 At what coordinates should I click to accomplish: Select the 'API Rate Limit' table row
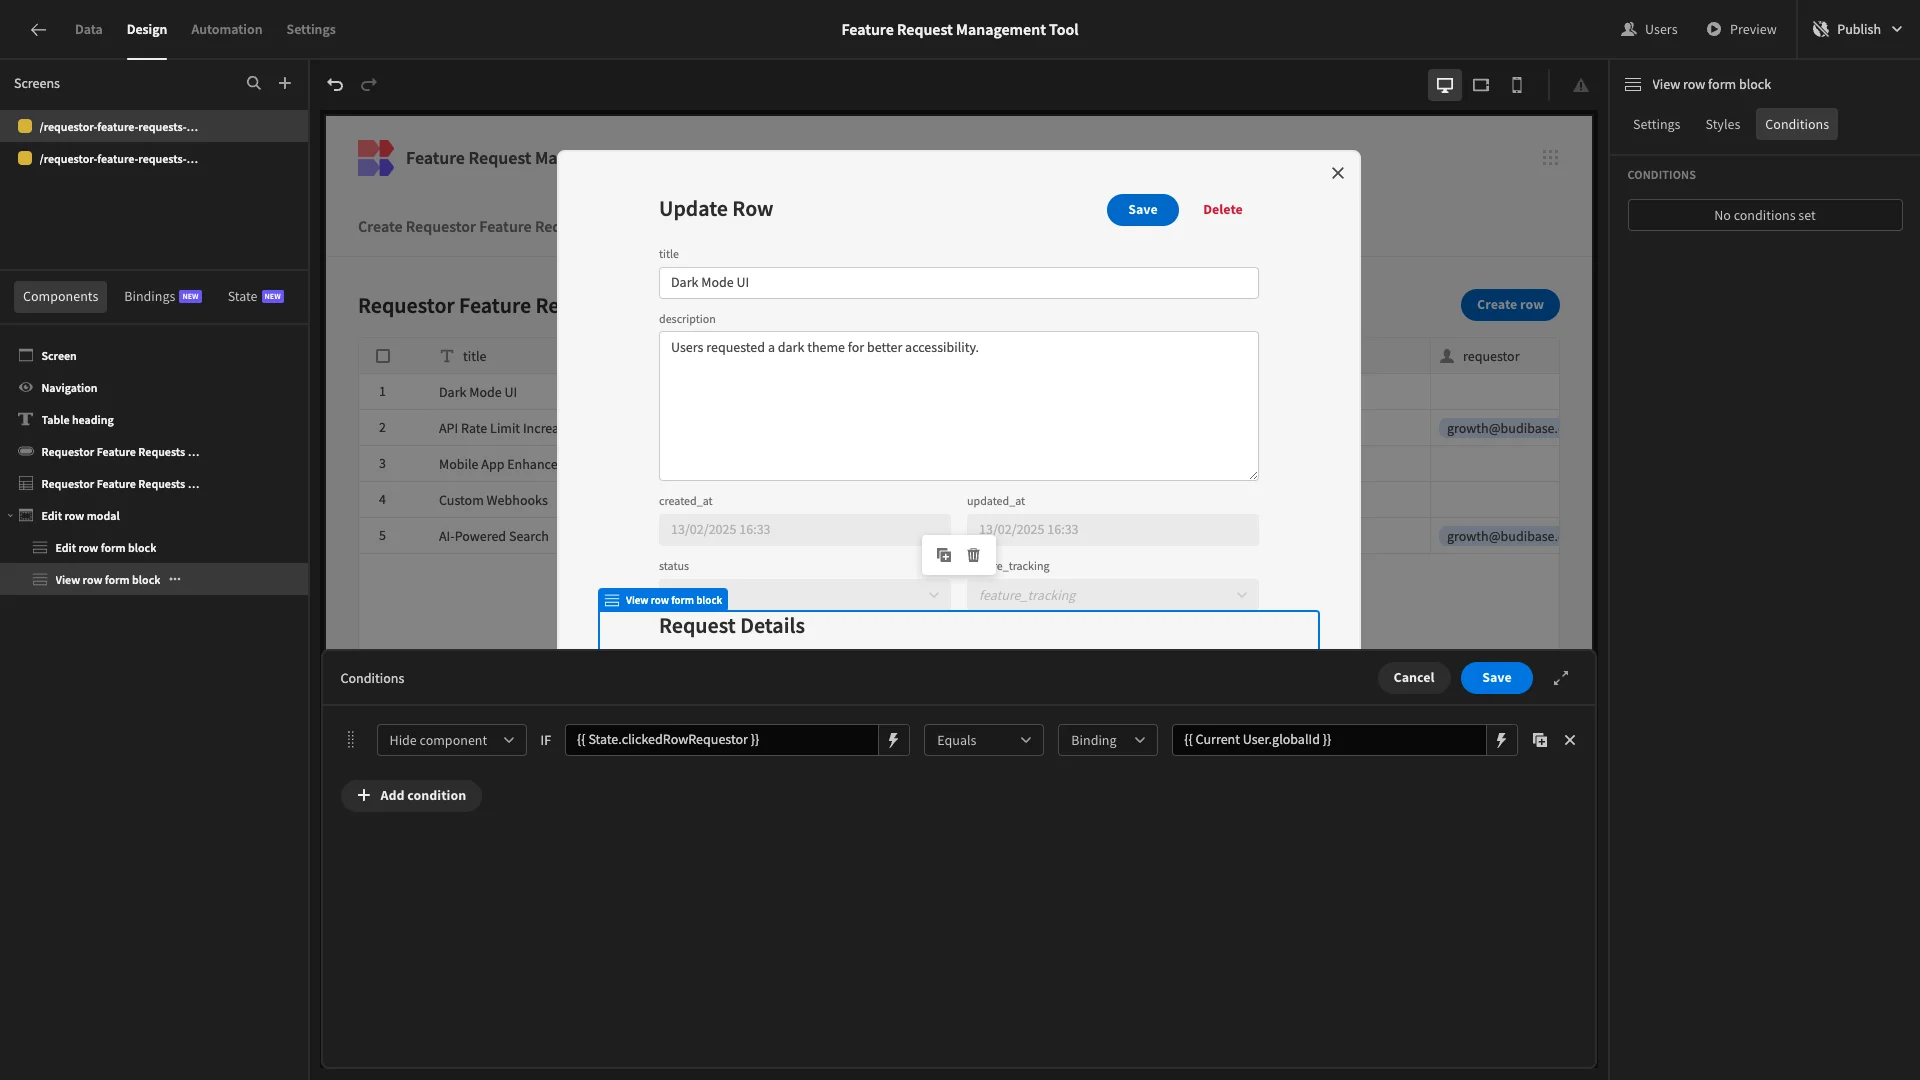point(458,428)
